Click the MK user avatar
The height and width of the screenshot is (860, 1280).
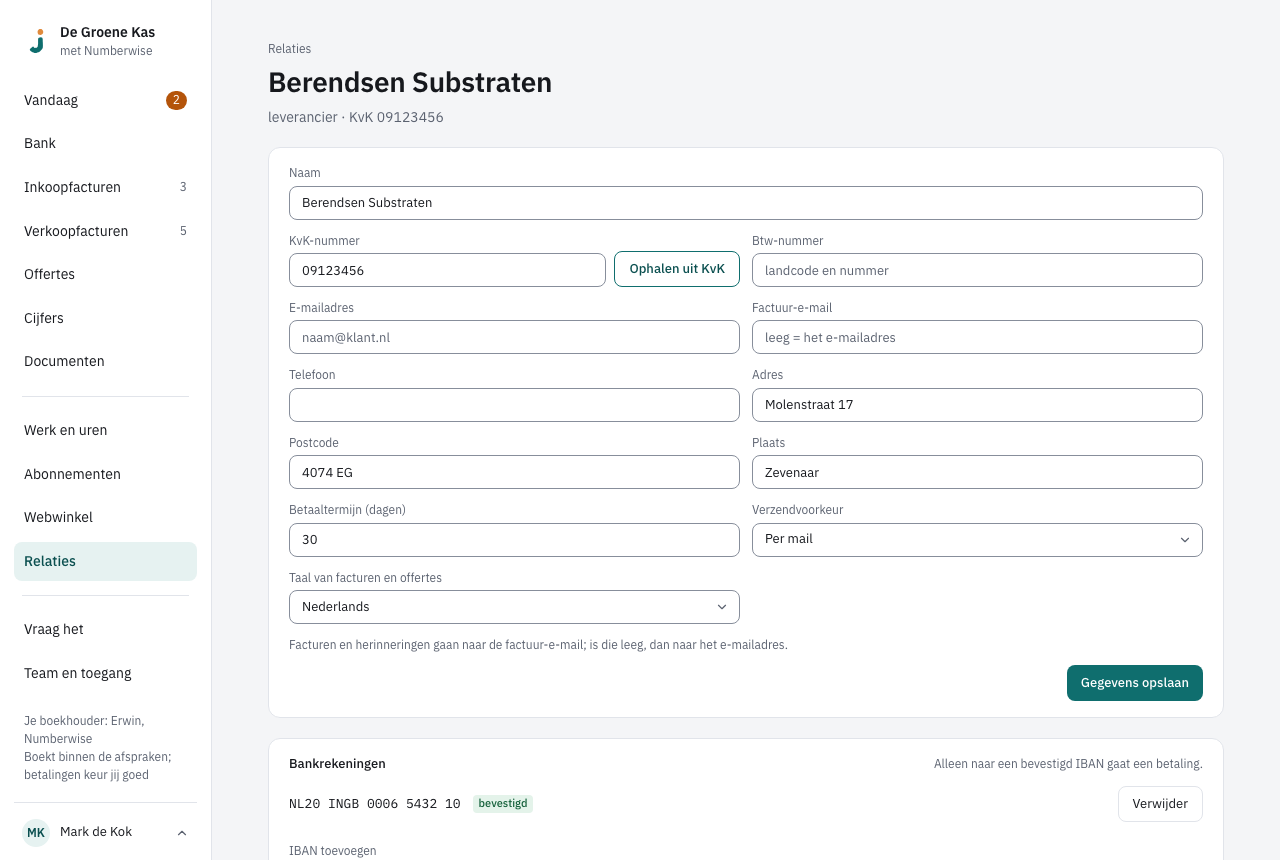coord(36,832)
